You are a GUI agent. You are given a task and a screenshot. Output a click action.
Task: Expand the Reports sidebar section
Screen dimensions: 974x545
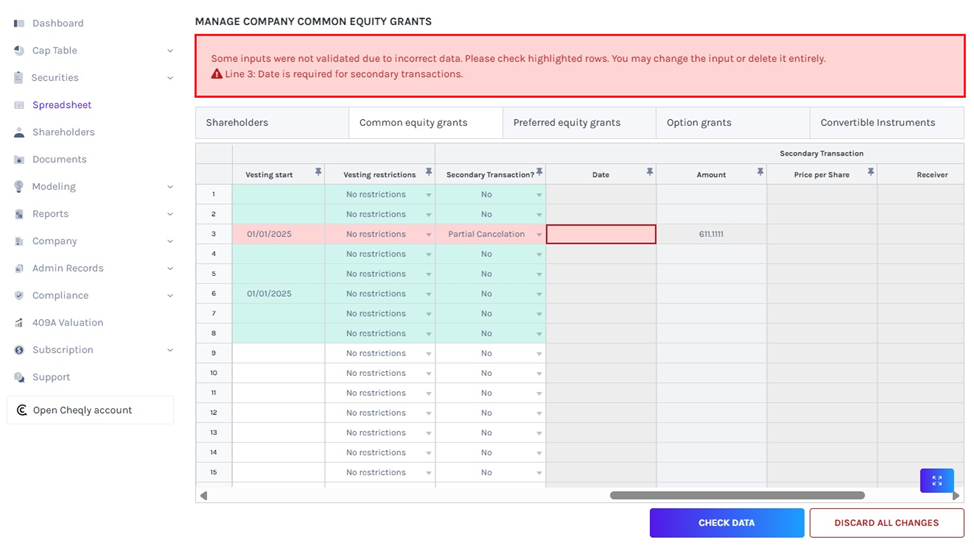tap(170, 214)
